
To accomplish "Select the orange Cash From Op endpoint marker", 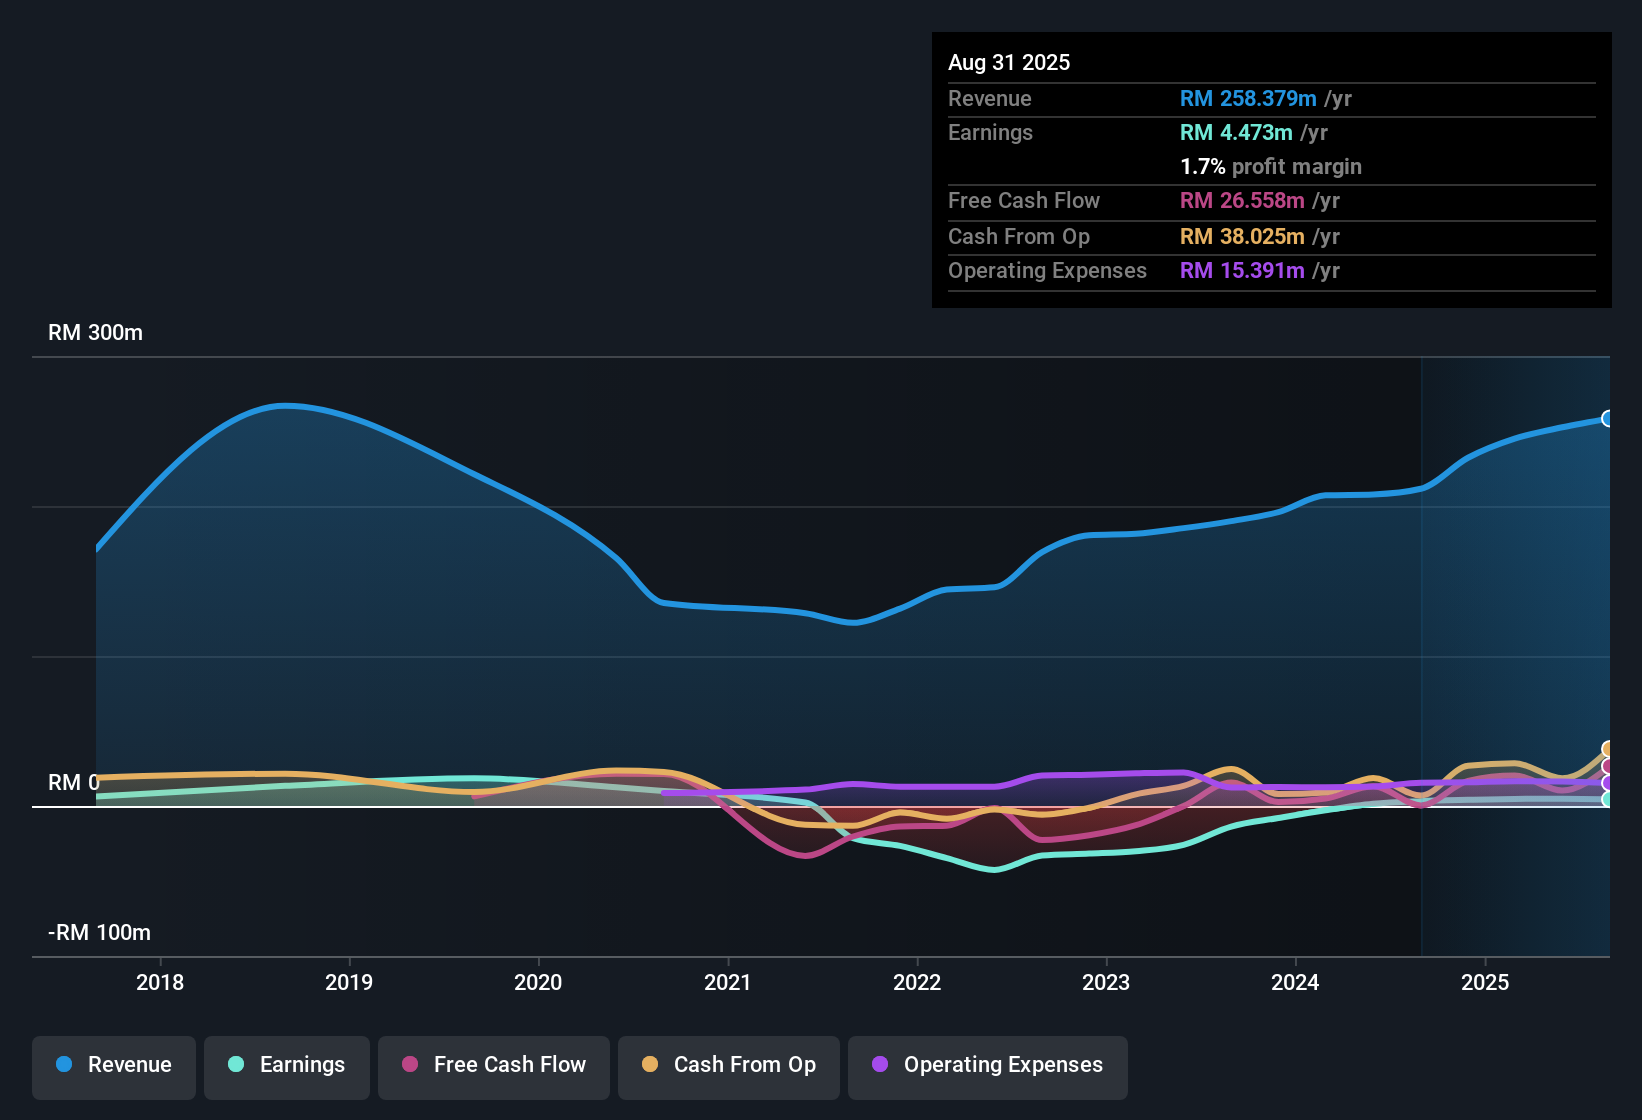I will 1606,748.
